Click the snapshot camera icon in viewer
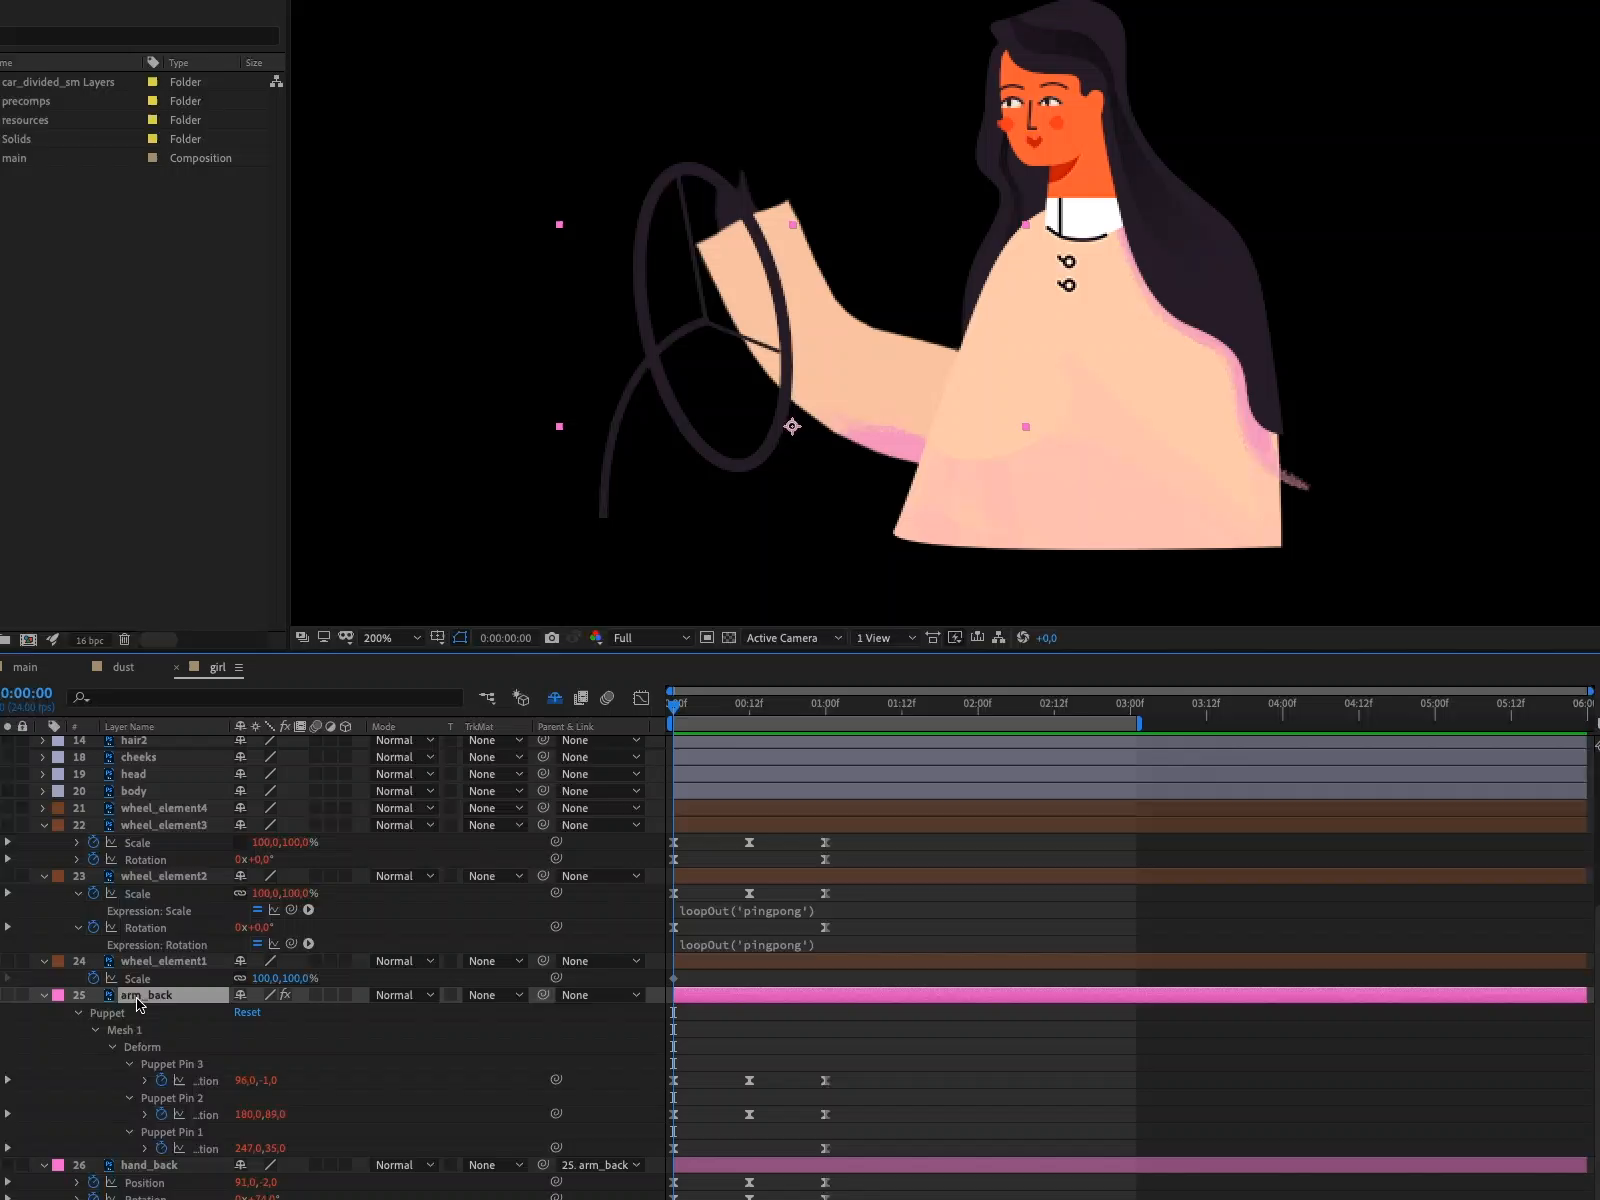1600x1200 pixels. click(551, 638)
